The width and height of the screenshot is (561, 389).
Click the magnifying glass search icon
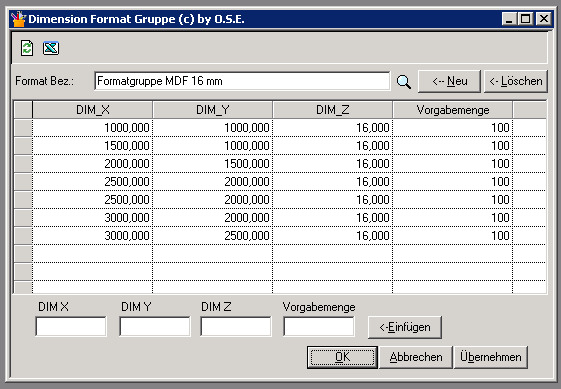404,82
